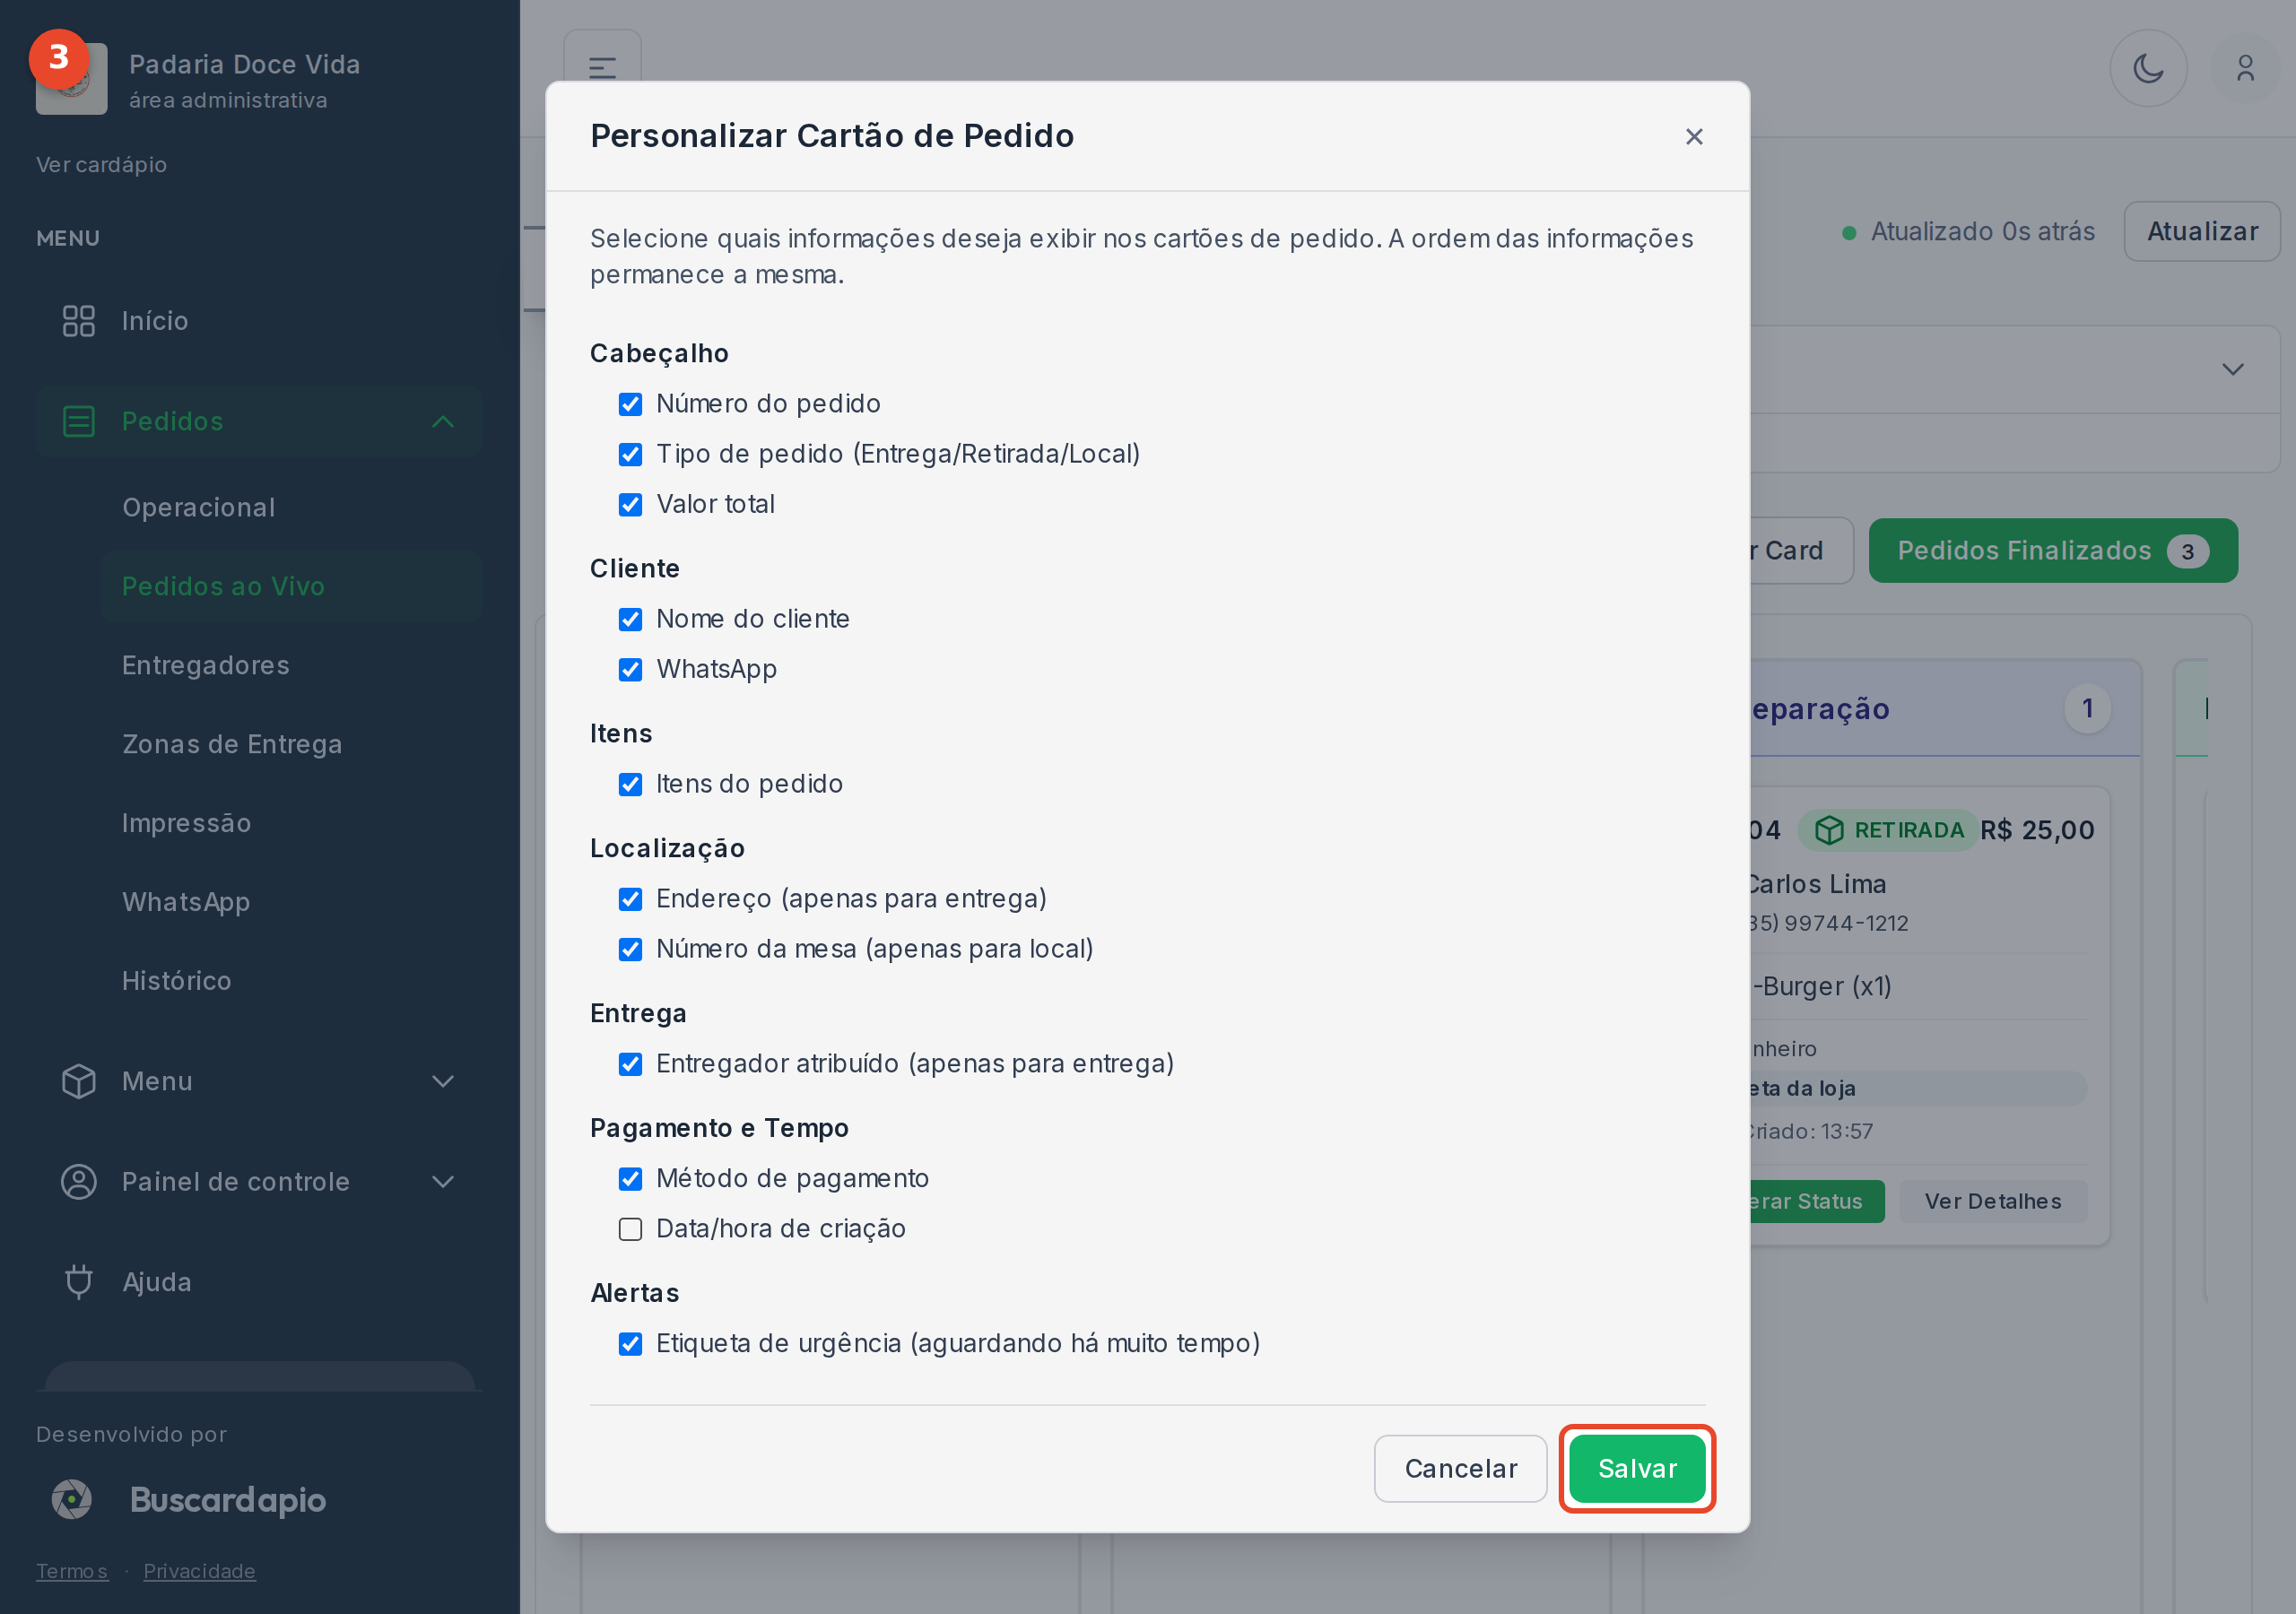Image resolution: width=2296 pixels, height=1614 pixels.
Task: Click the Pedidos list icon in sidebar
Action: tap(78, 421)
